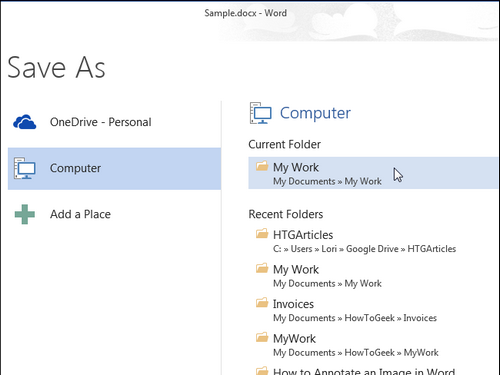Click the Invoices folder icon

tap(262, 302)
